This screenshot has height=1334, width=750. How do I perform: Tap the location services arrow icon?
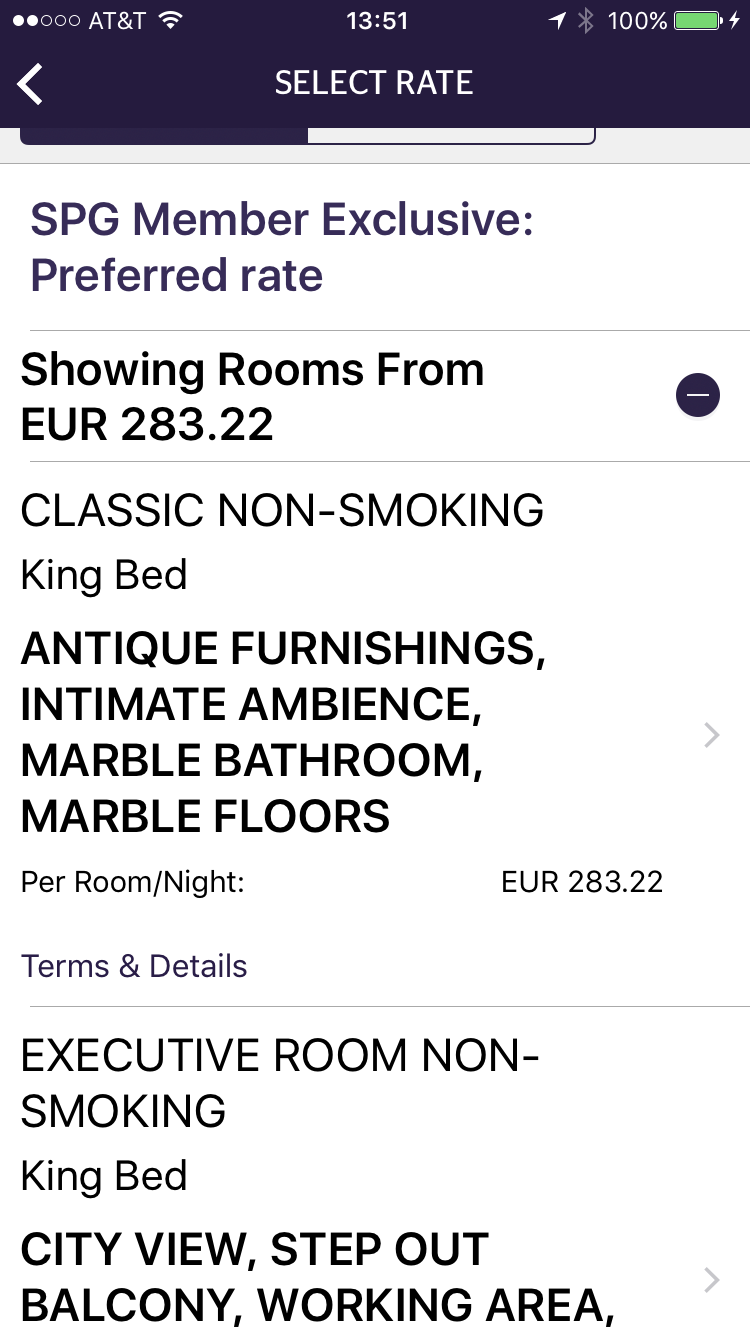tap(557, 21)
